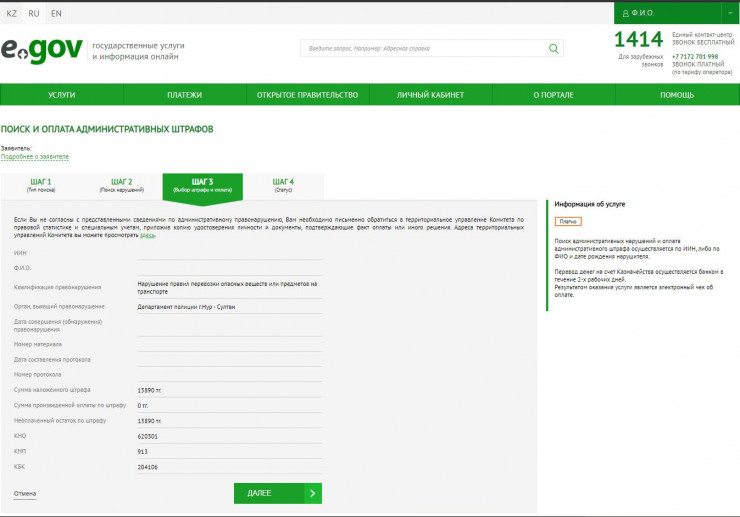Screen dimensions: 740x517
Task: Select the ШАГ 1 tab
Action: point(41,185)
